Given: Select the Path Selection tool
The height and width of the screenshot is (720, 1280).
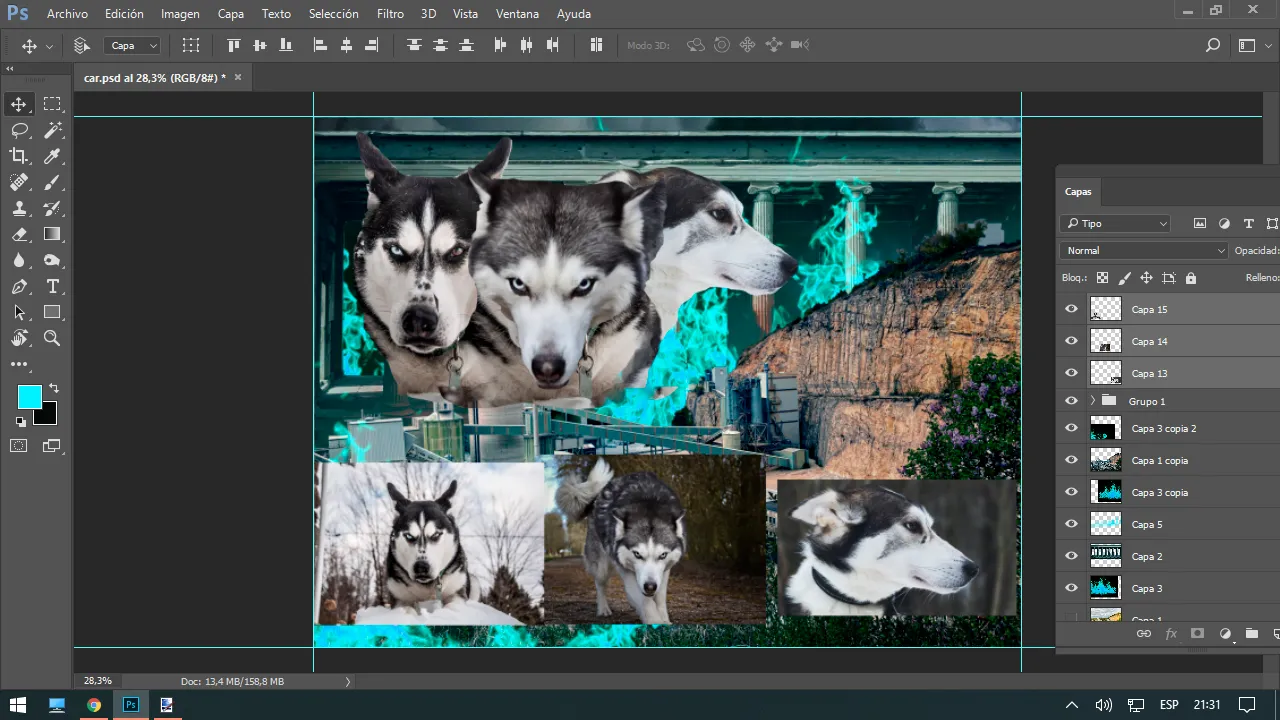Looking at the screenshot, I should tap(19, 313).
